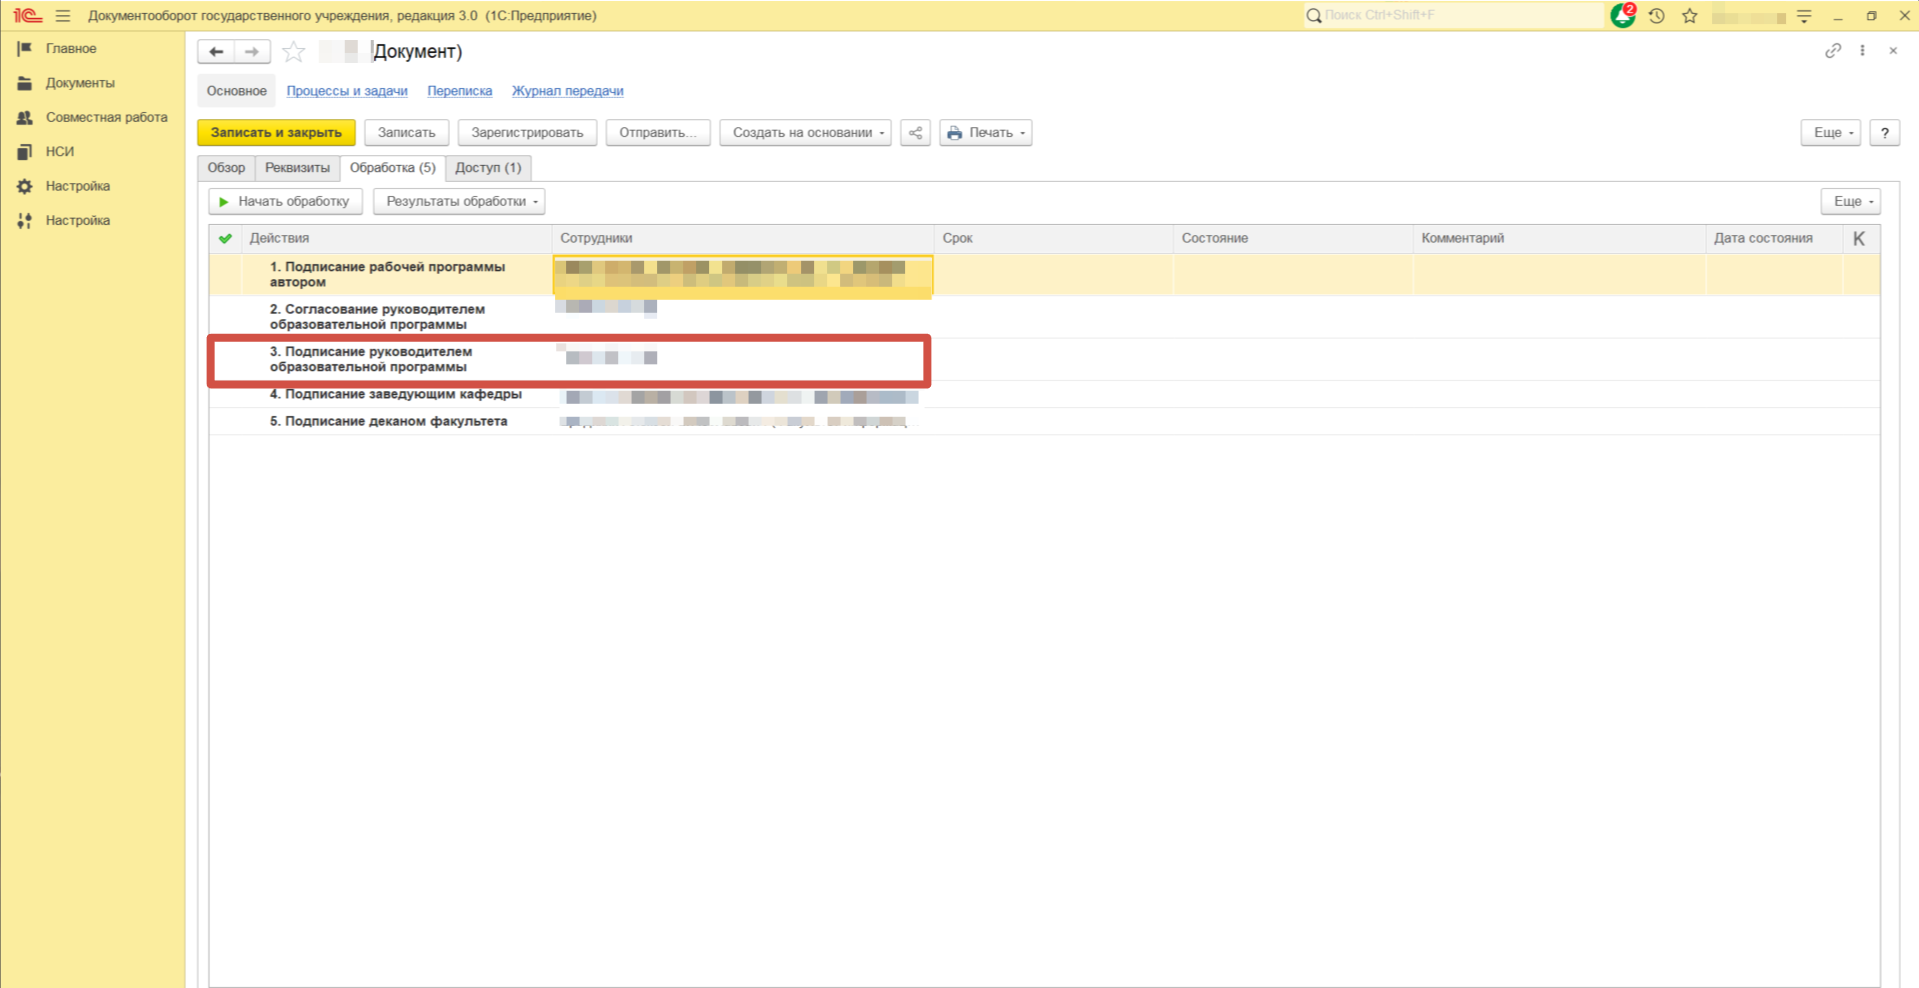Click the Начать обработку button
The height and width of the screenshot is (988, 1919).
click(285, 202)
